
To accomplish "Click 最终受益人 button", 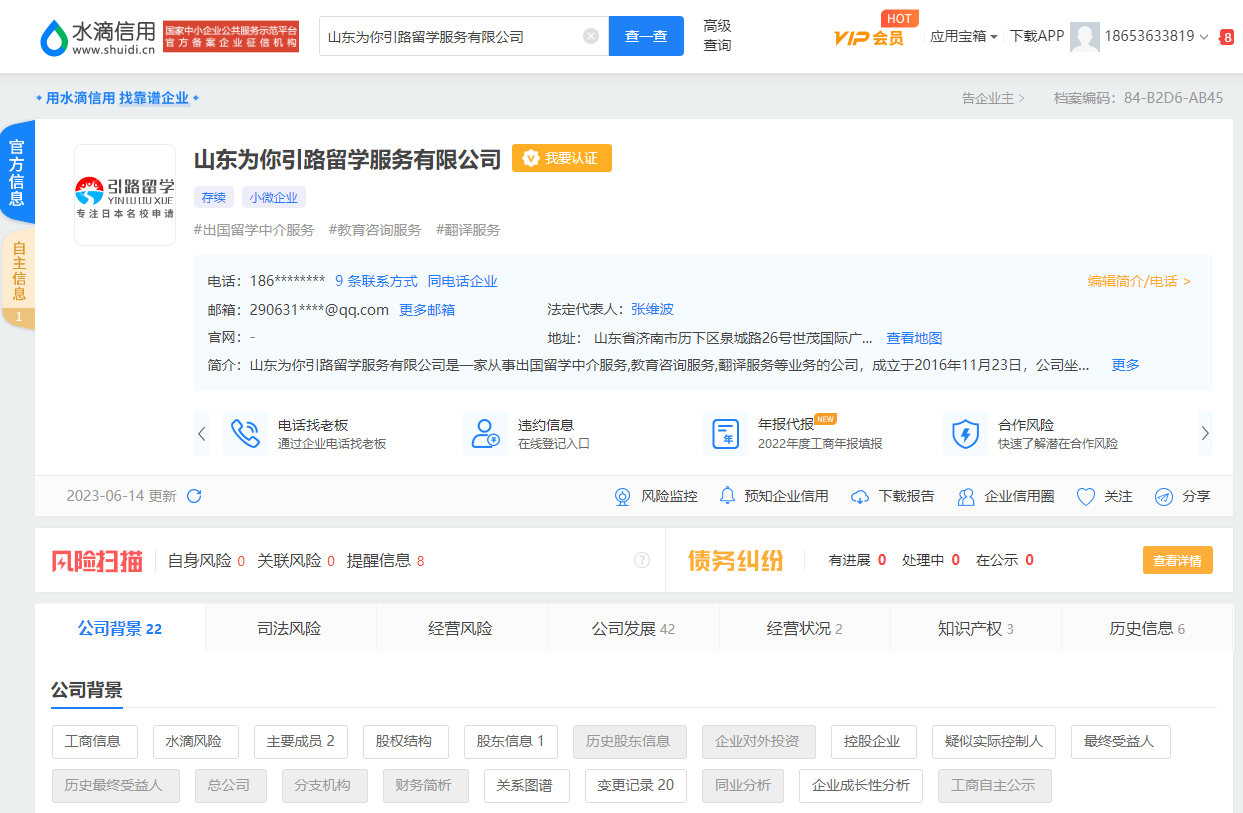I will click(x=1120, y=742).
